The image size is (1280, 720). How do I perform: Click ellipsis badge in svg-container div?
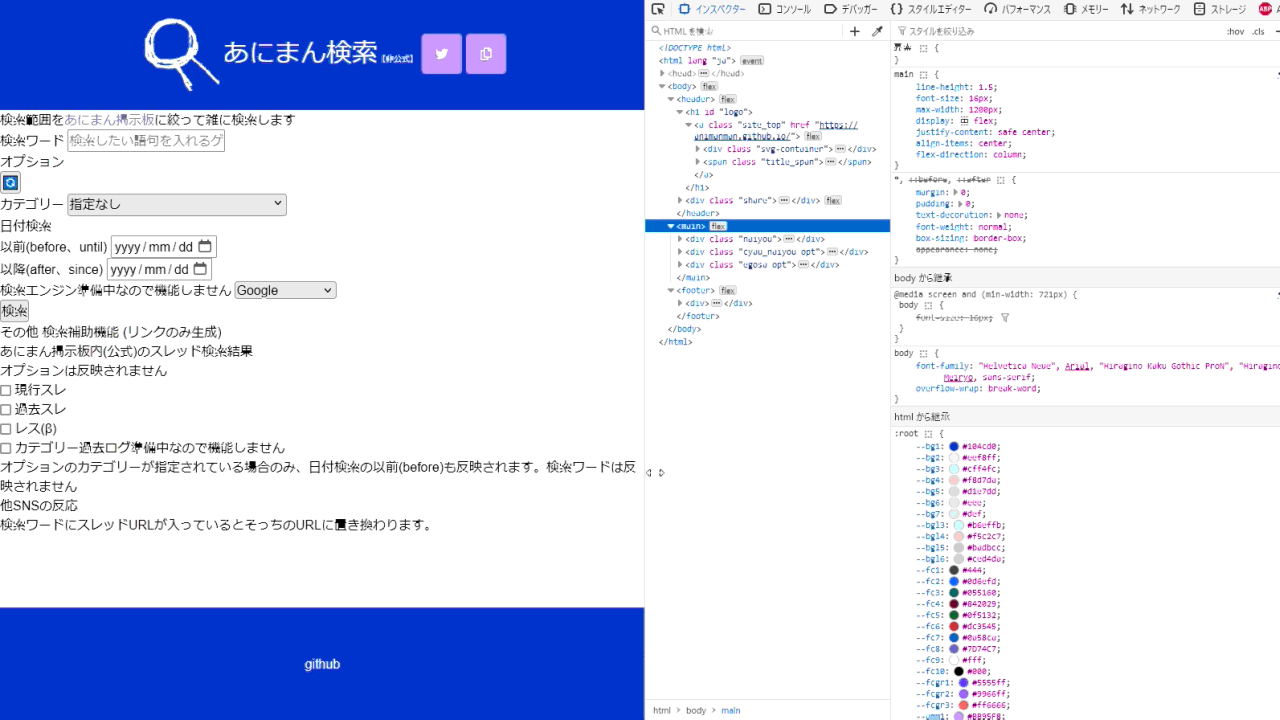click(840, 149)
